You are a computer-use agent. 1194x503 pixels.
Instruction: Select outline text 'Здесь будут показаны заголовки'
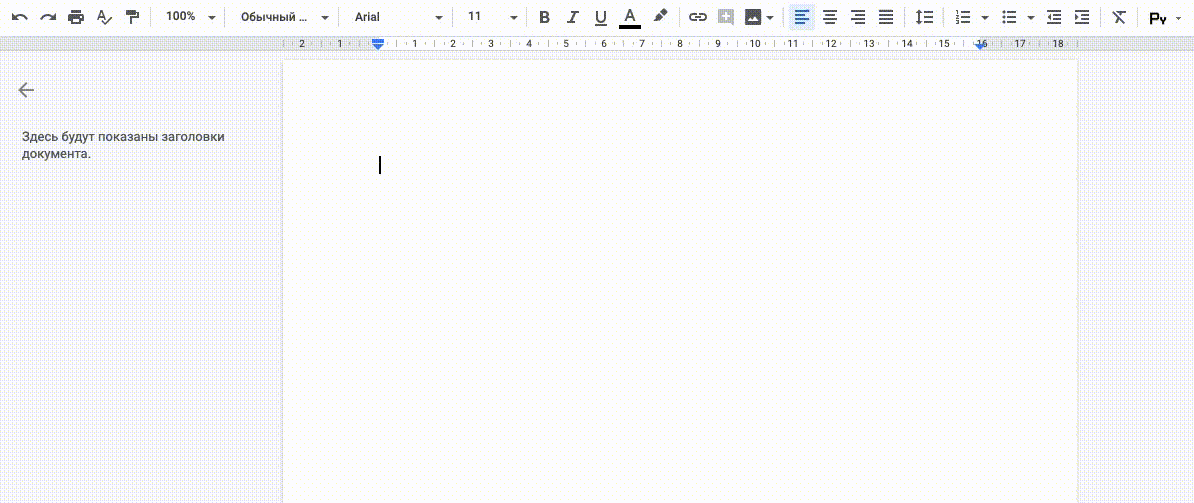click(x=123, y=137)
